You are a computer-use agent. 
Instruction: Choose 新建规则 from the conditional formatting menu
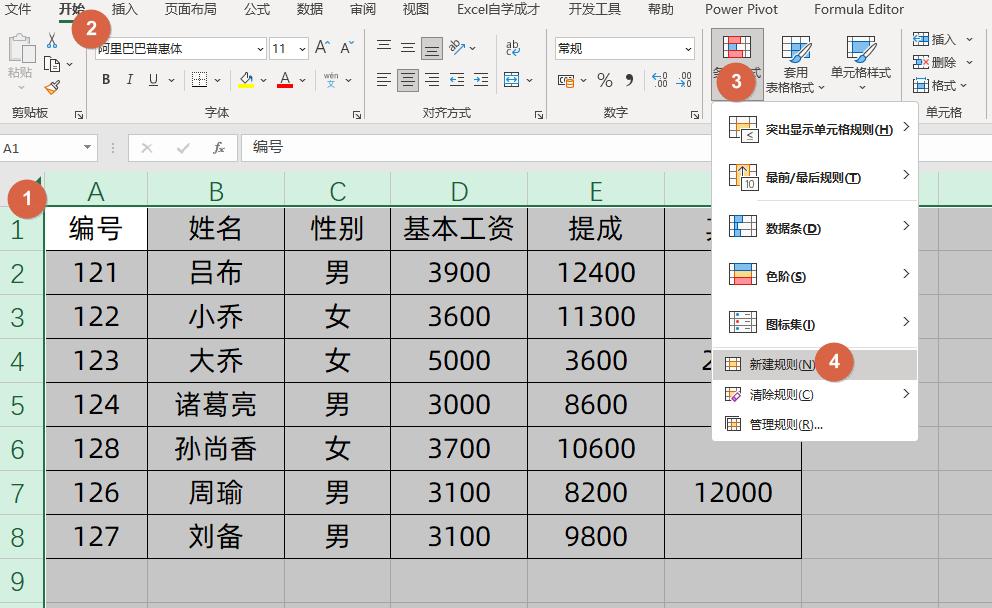click(778, 364)
